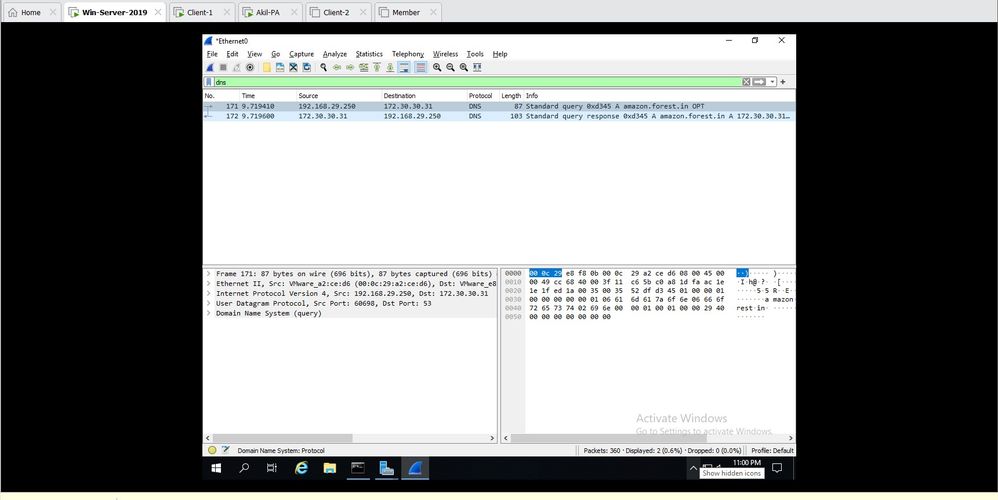Go forward in packet history arrow
Screen dimensions: 998x500
[350, 67]
